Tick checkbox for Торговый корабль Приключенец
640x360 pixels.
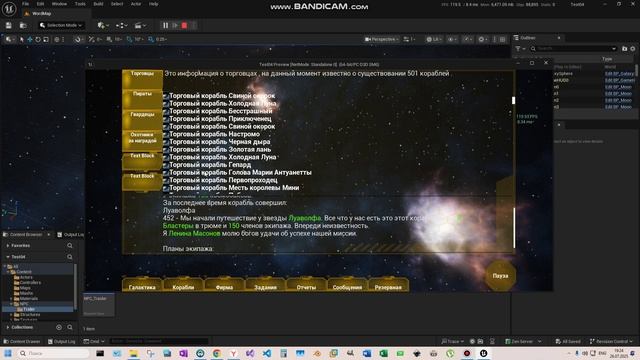(x=166, y=119)
